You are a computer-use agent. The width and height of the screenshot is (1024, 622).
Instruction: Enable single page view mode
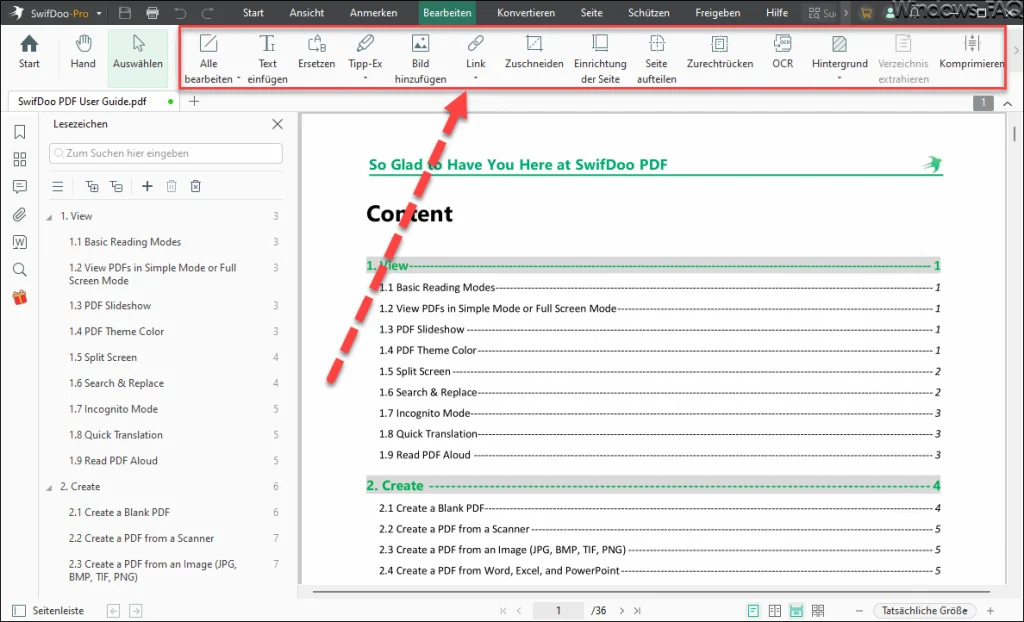(753, 610)
